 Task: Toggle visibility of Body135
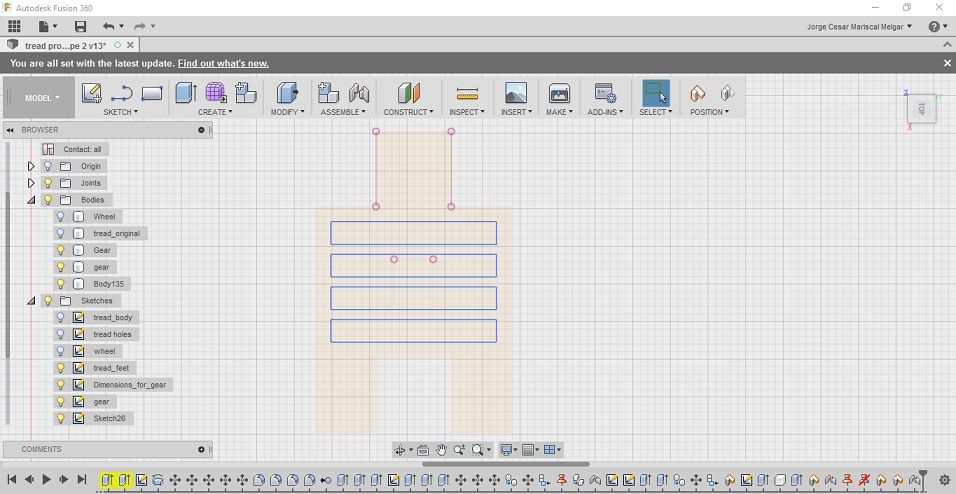[x=60, y=284]
